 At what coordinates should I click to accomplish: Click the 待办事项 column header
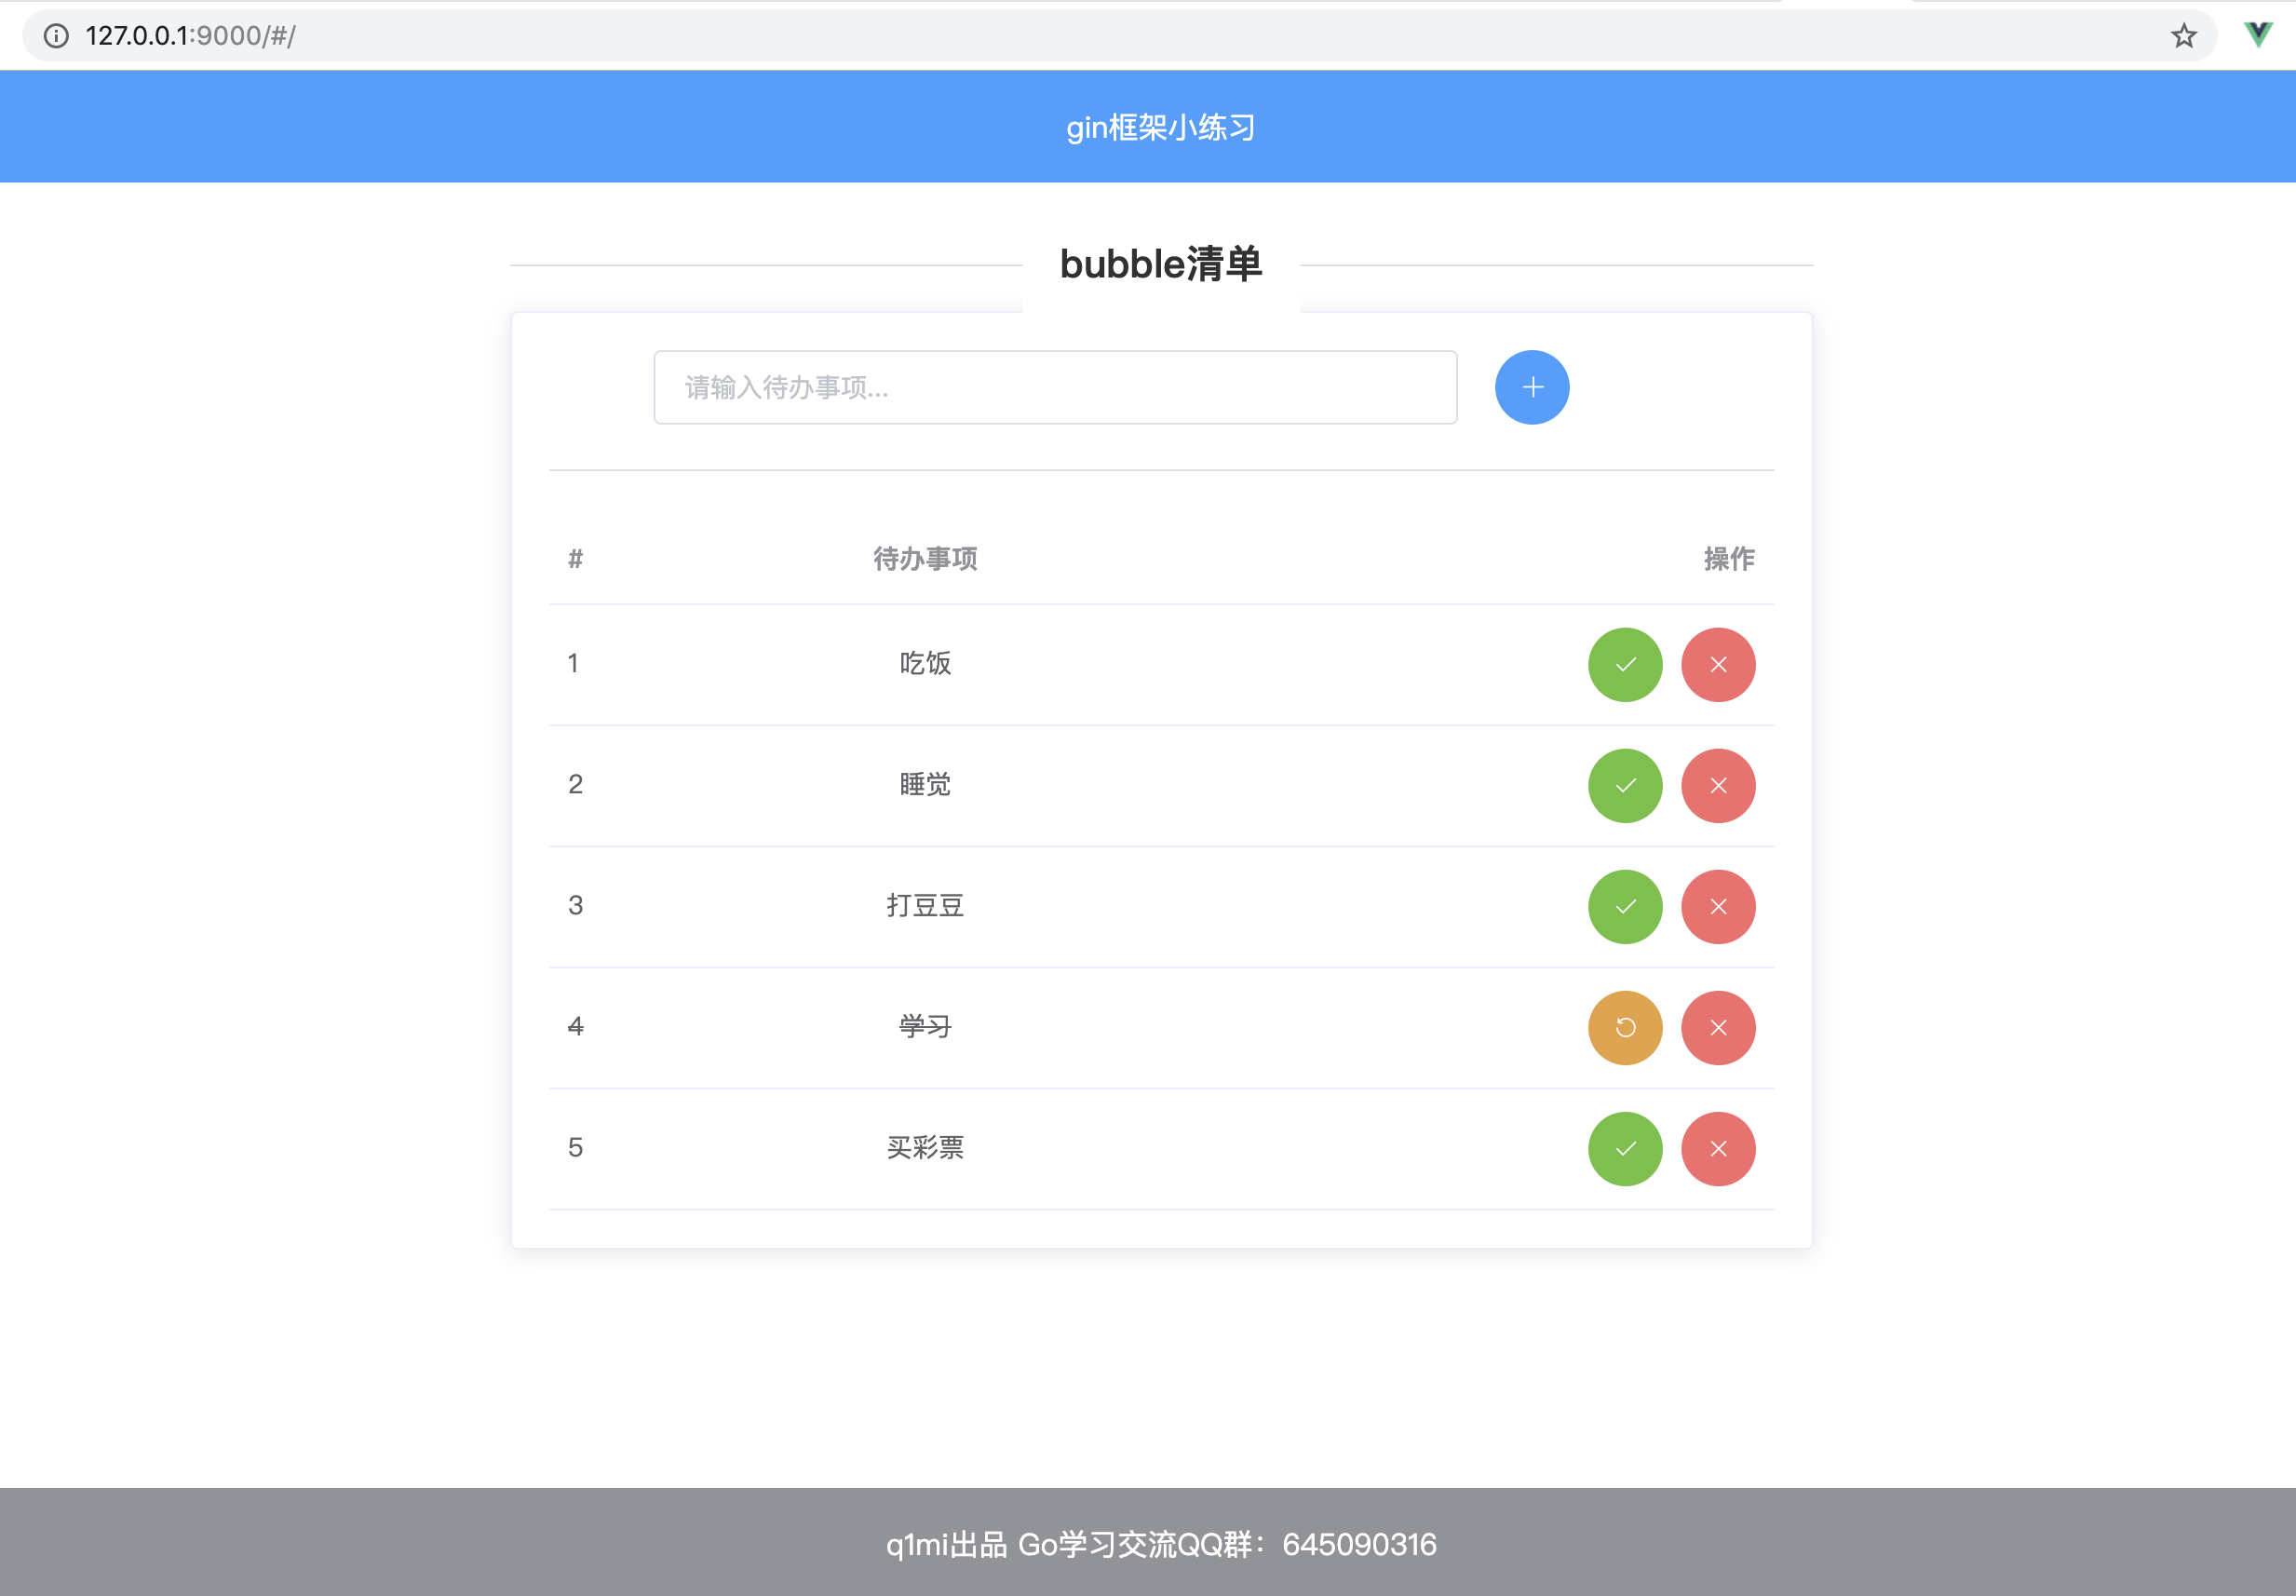click(x=924, y=558)
